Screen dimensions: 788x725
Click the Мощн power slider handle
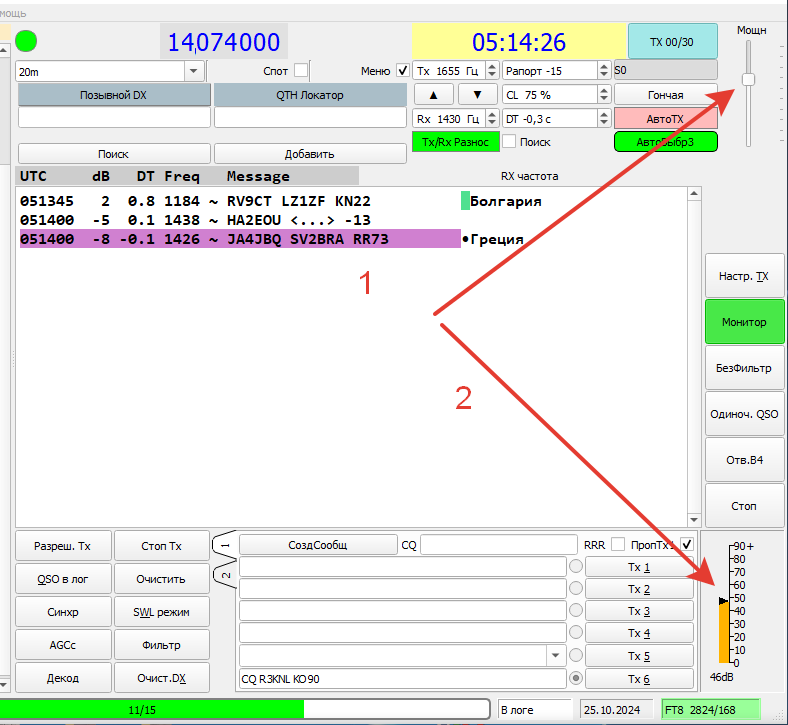(749, 79)
